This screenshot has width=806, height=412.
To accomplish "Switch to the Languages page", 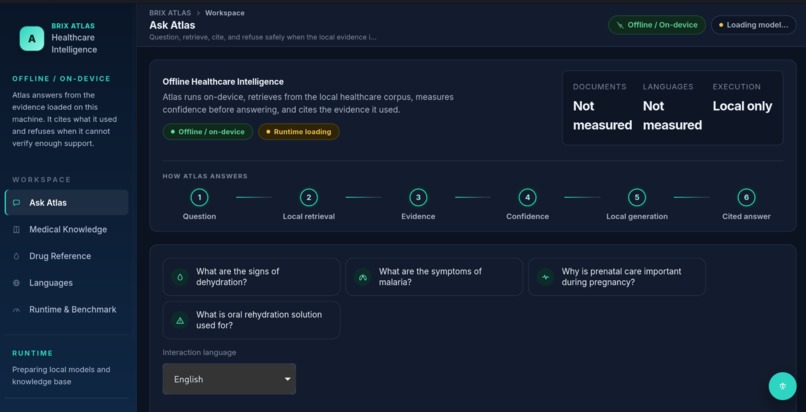I will (66, 283).
